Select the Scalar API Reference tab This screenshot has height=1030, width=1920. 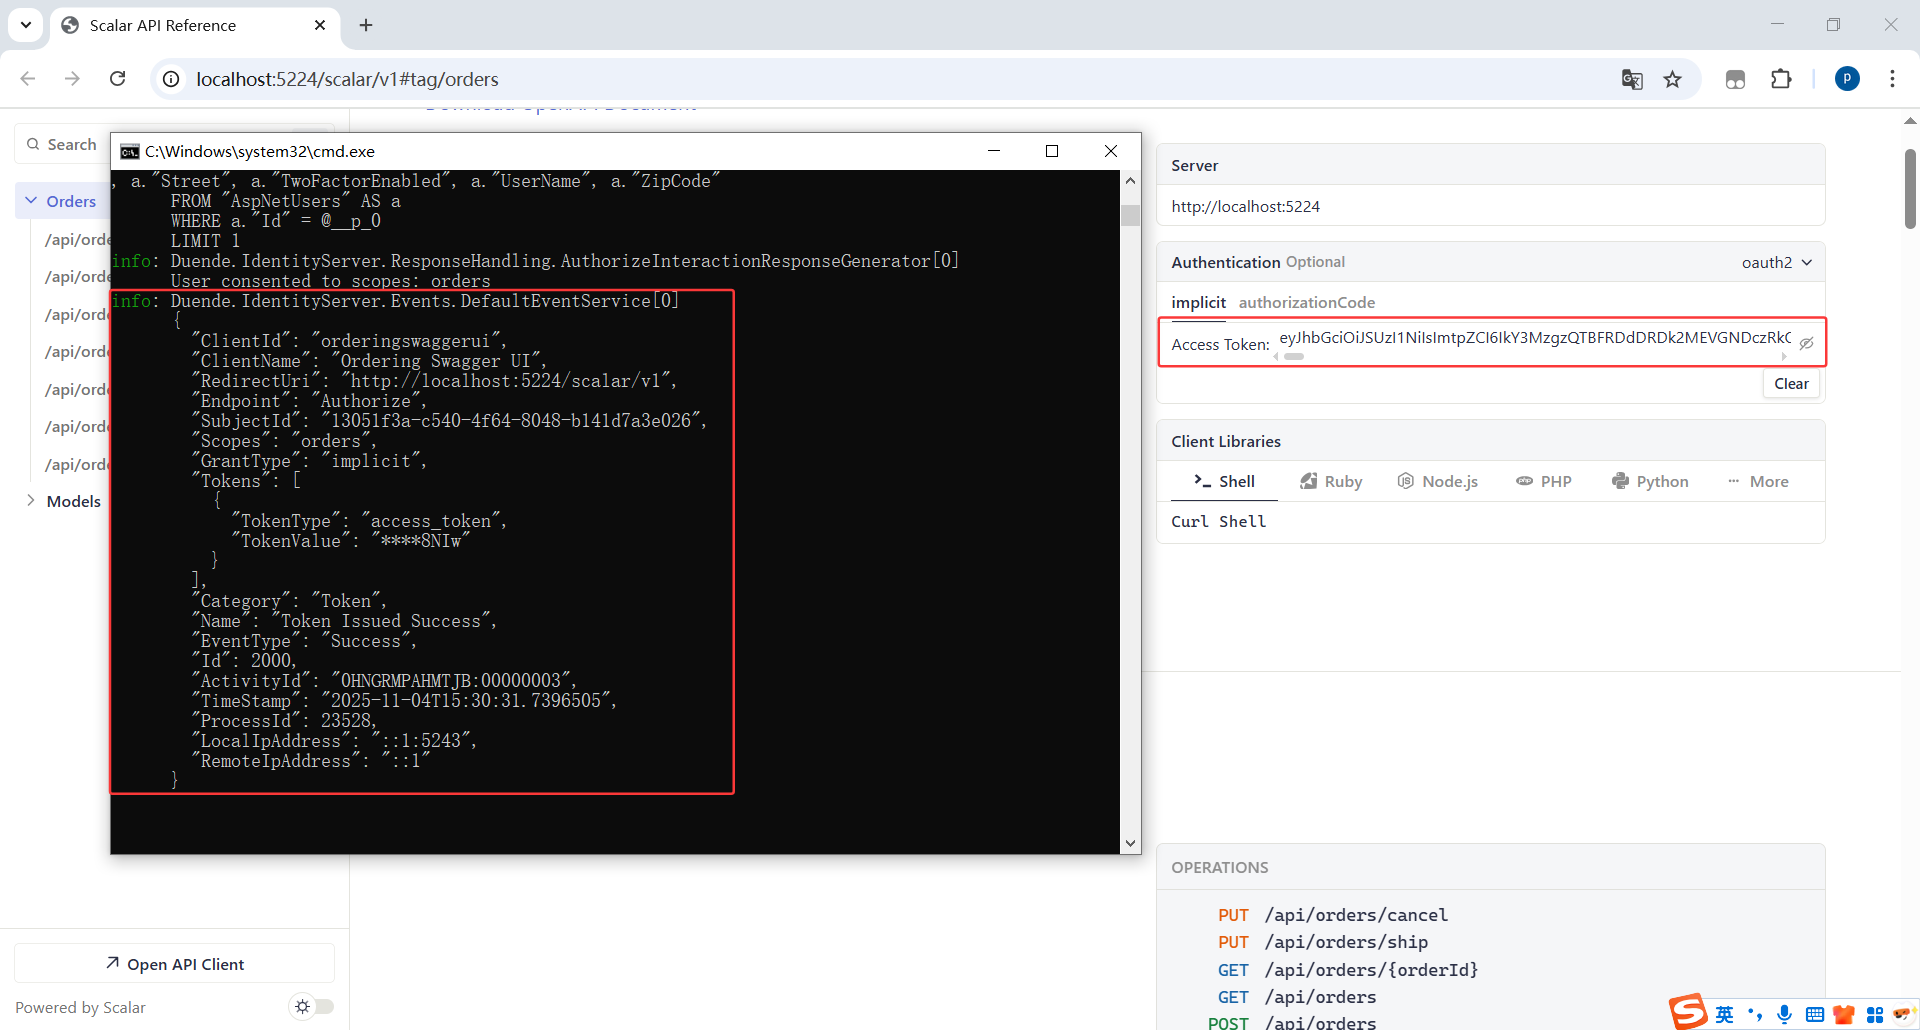(194, 25)
